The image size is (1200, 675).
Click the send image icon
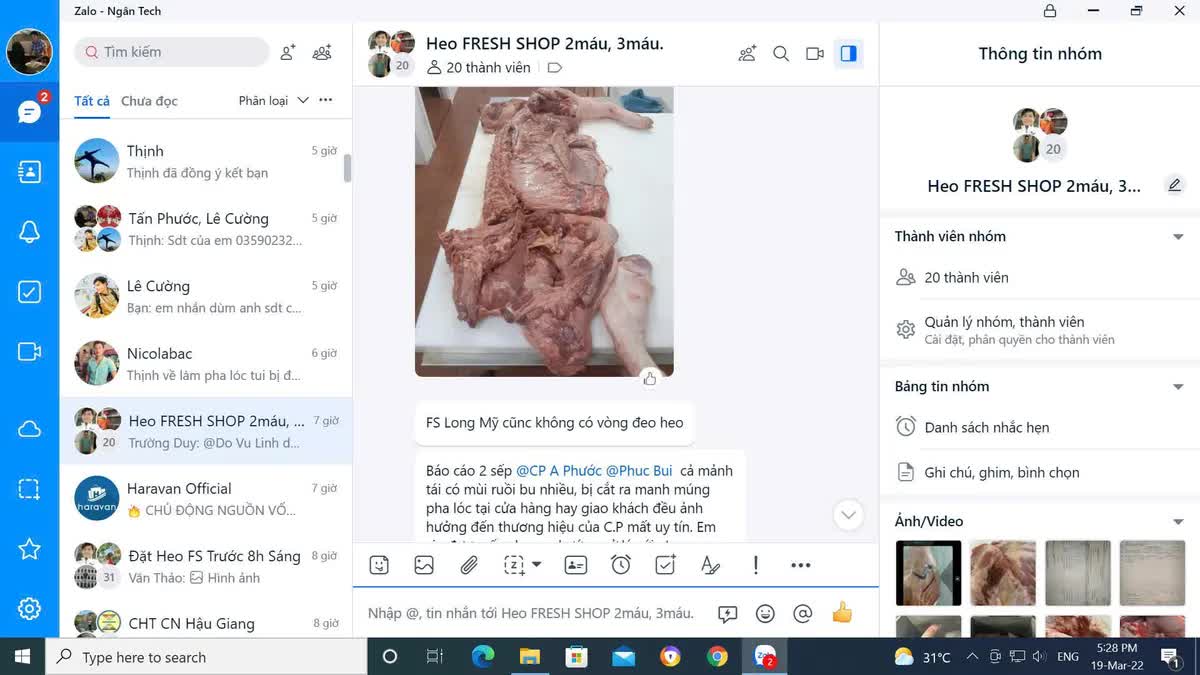424,565
